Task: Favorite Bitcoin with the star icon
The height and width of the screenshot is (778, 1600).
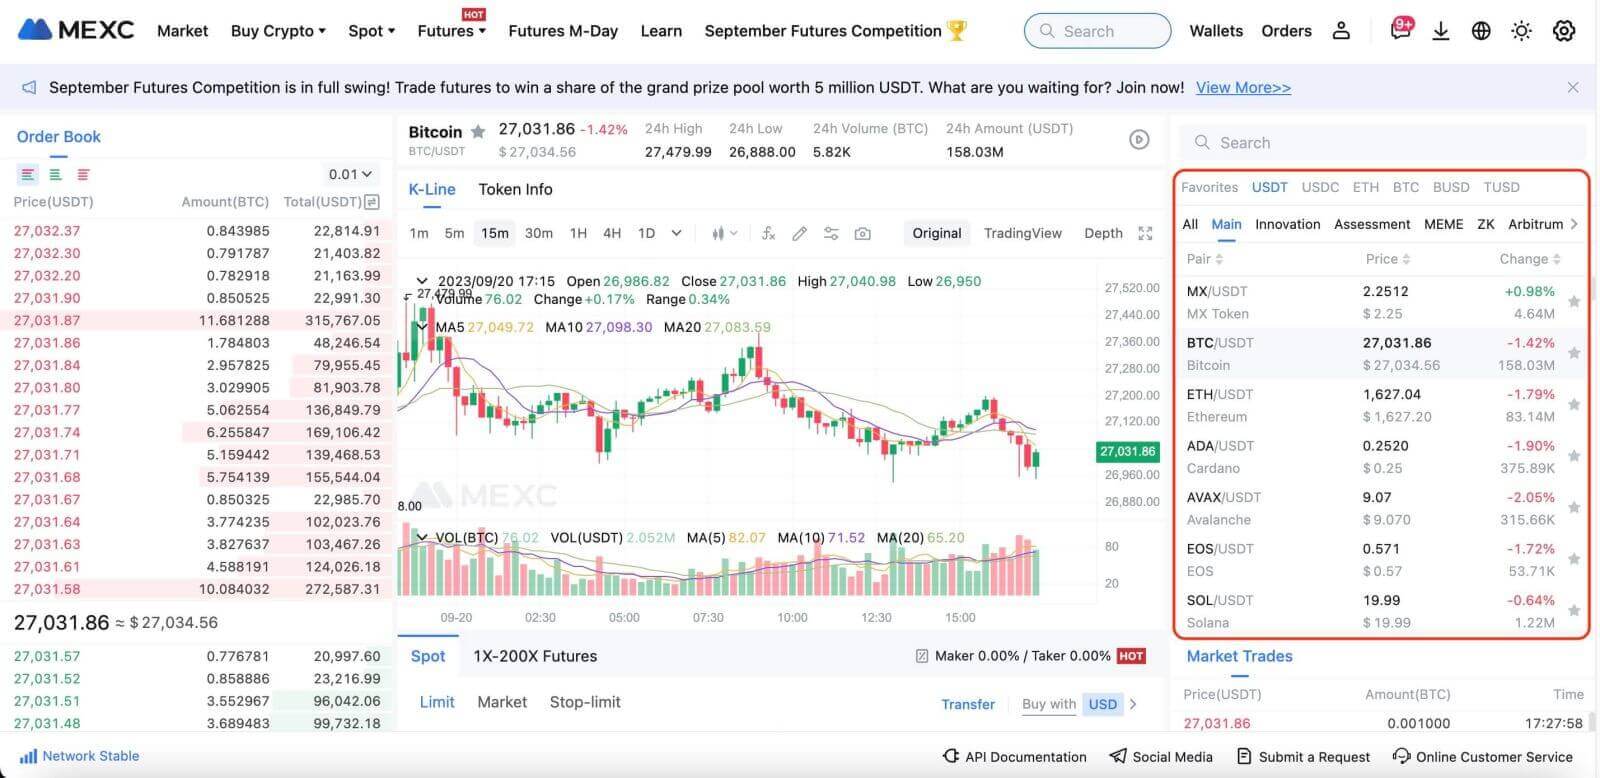Action: click(478, 131)
